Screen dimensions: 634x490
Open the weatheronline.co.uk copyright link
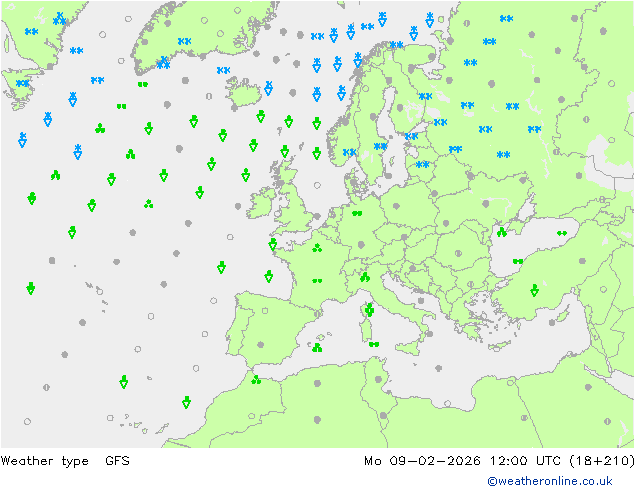pos(550,481)
